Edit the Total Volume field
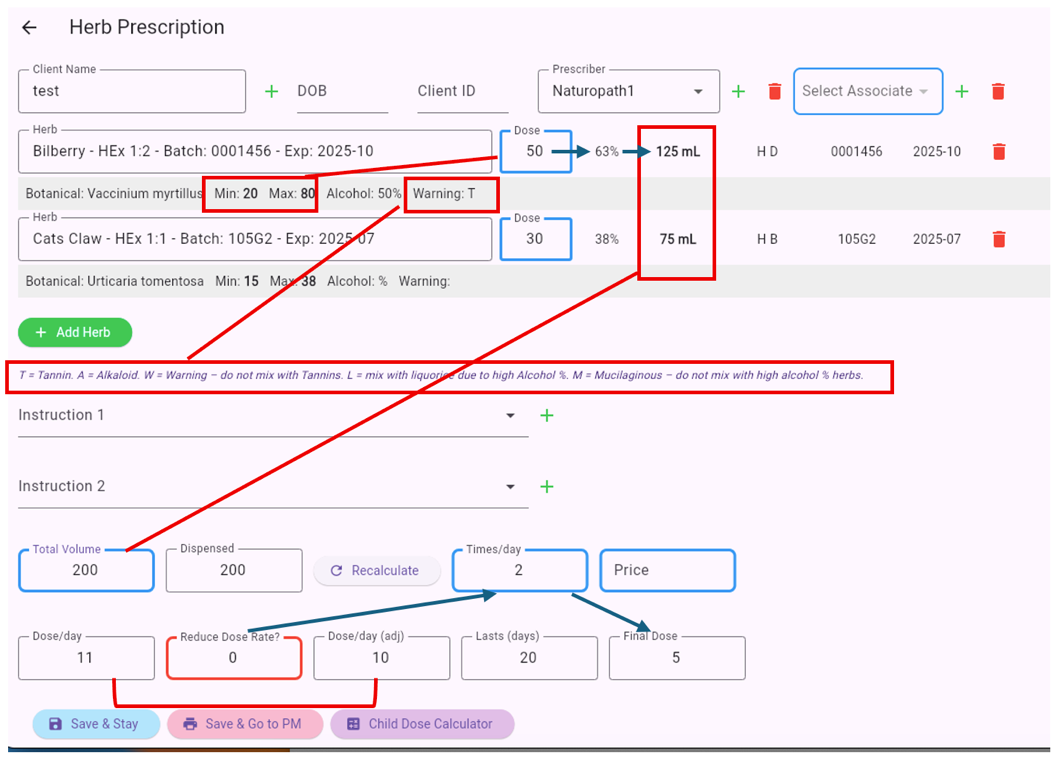 tap(86, 570)
